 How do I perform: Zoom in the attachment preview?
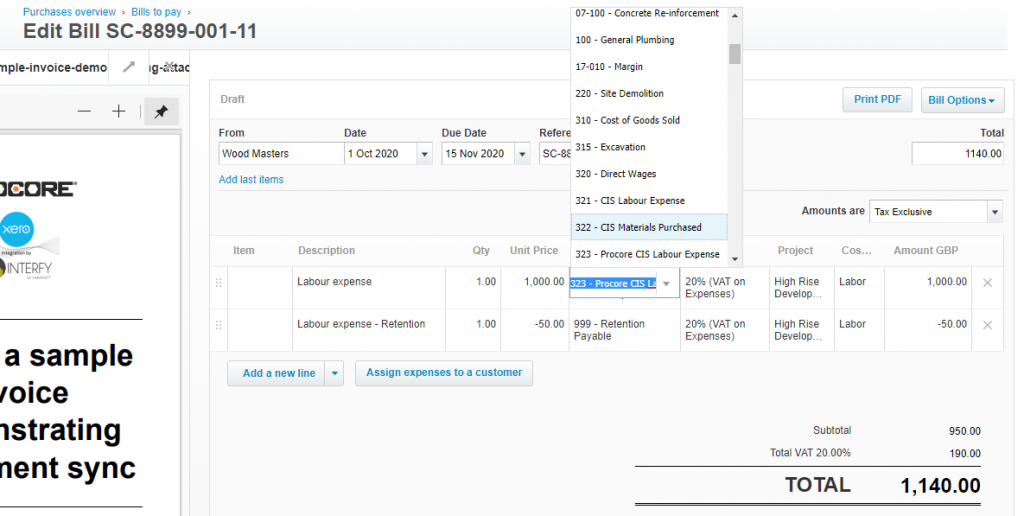tap(118, 111)
